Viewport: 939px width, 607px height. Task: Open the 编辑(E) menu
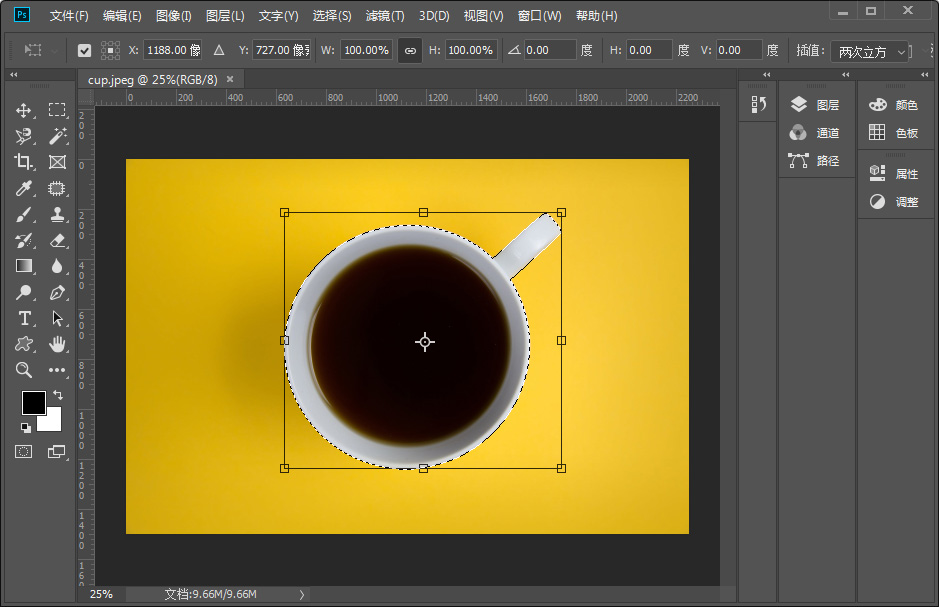point(122,16)
